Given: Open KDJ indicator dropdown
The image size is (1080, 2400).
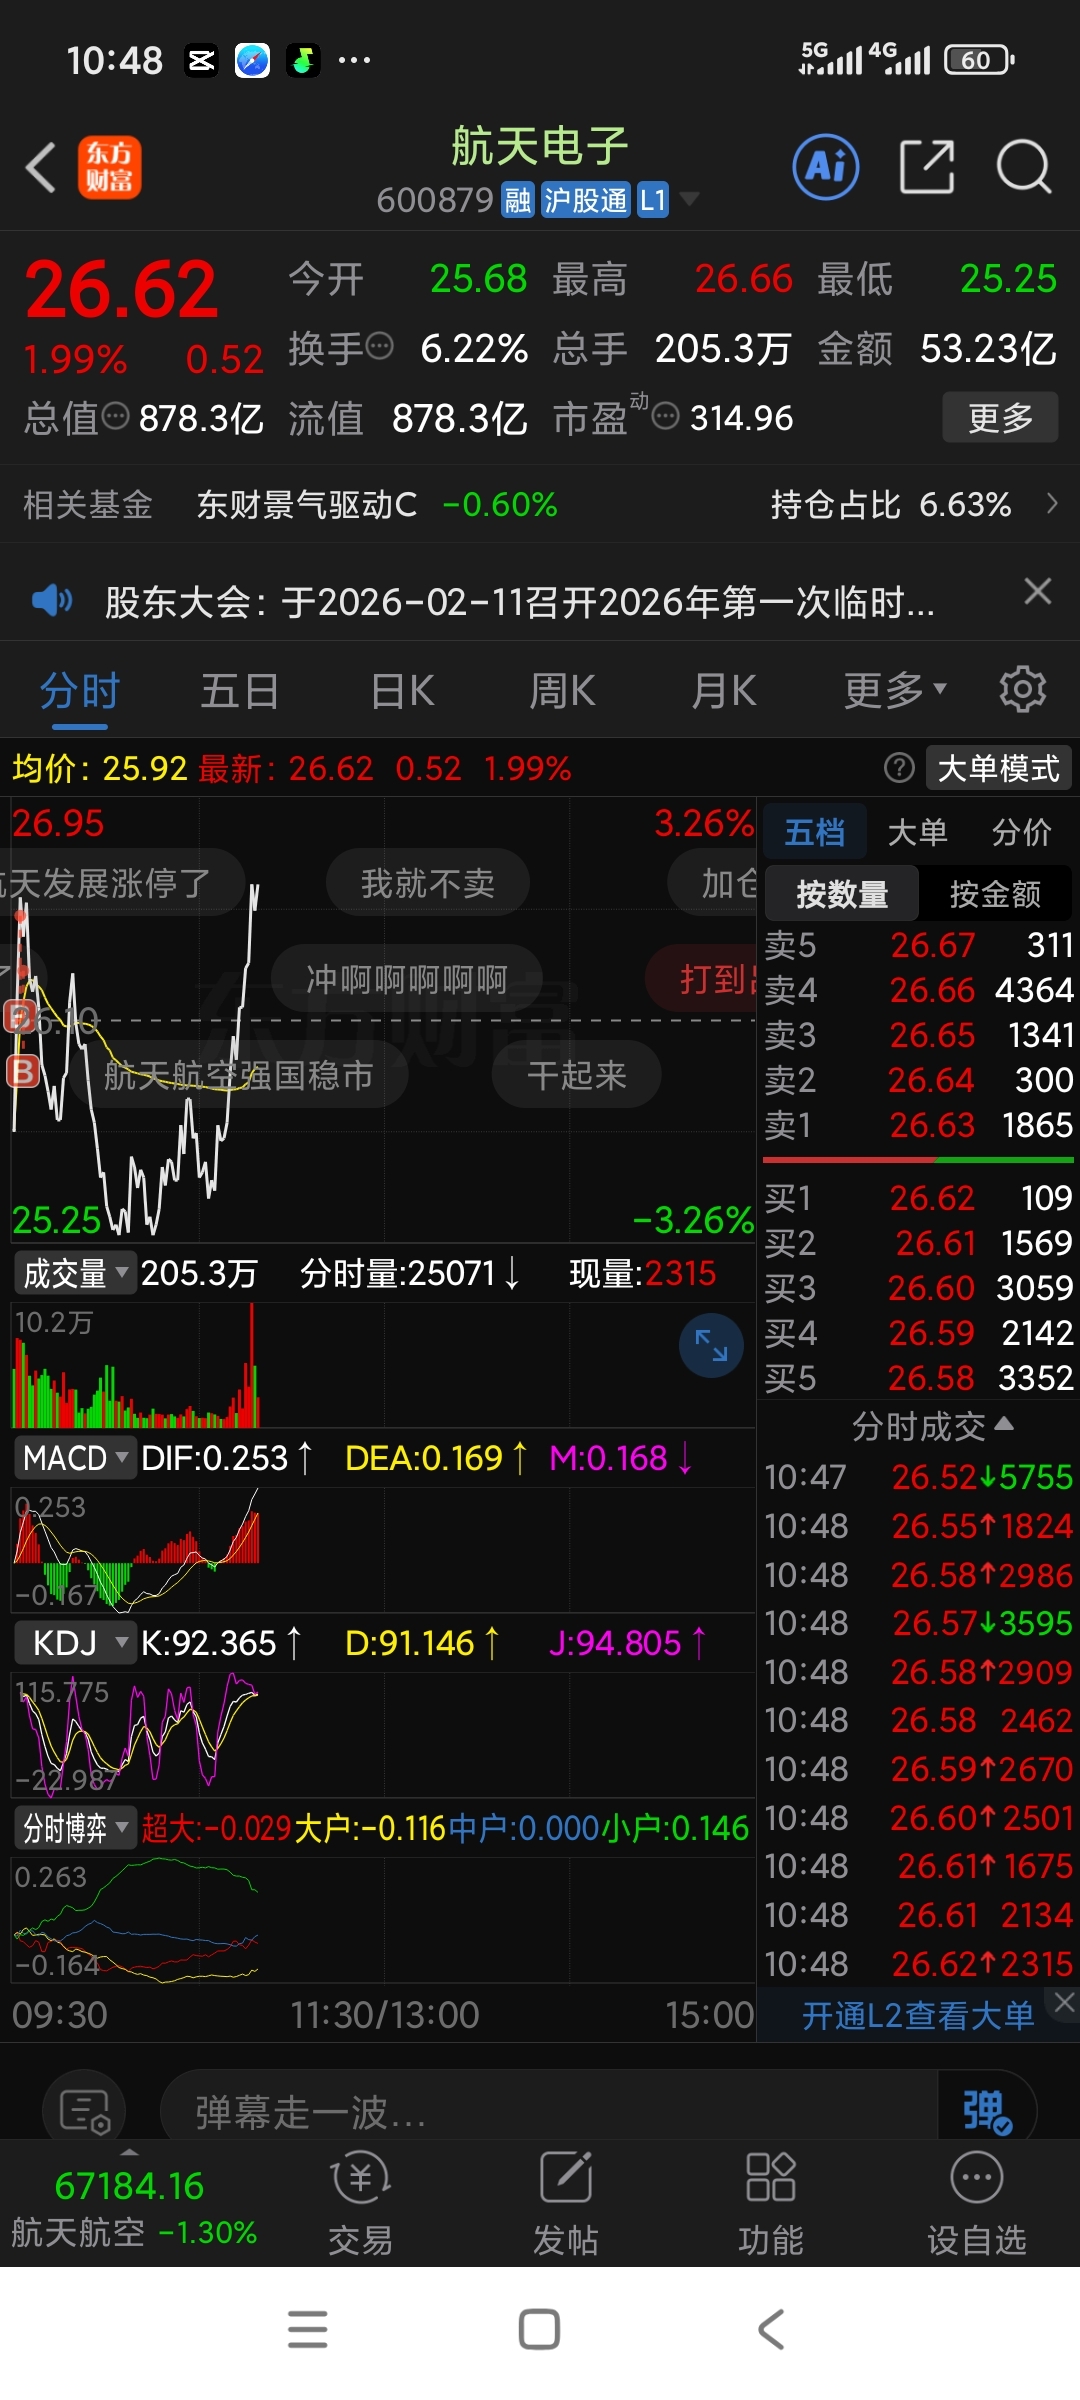Looking at the screenshot, I should point(75,1643).
